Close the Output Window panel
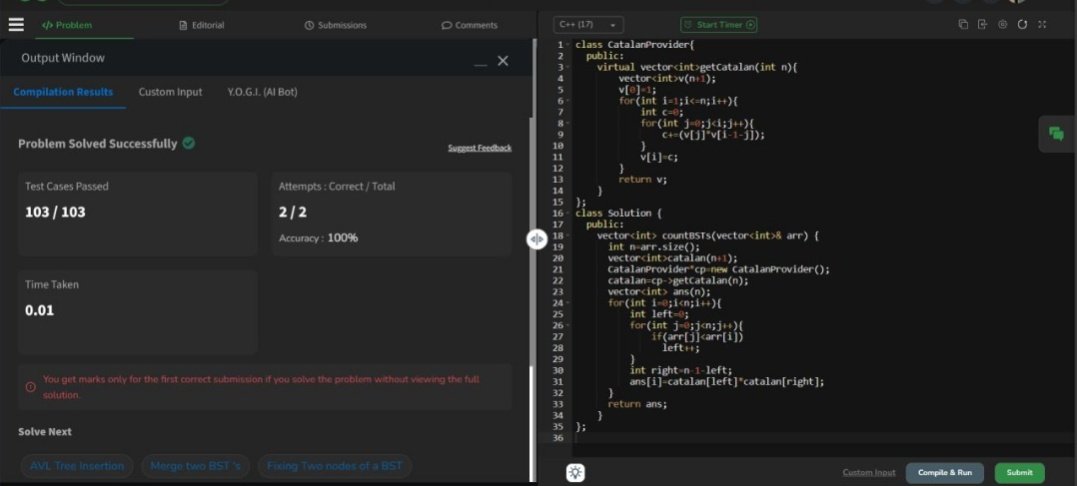The image size is (1077, 486). click(x=503, y=61)
